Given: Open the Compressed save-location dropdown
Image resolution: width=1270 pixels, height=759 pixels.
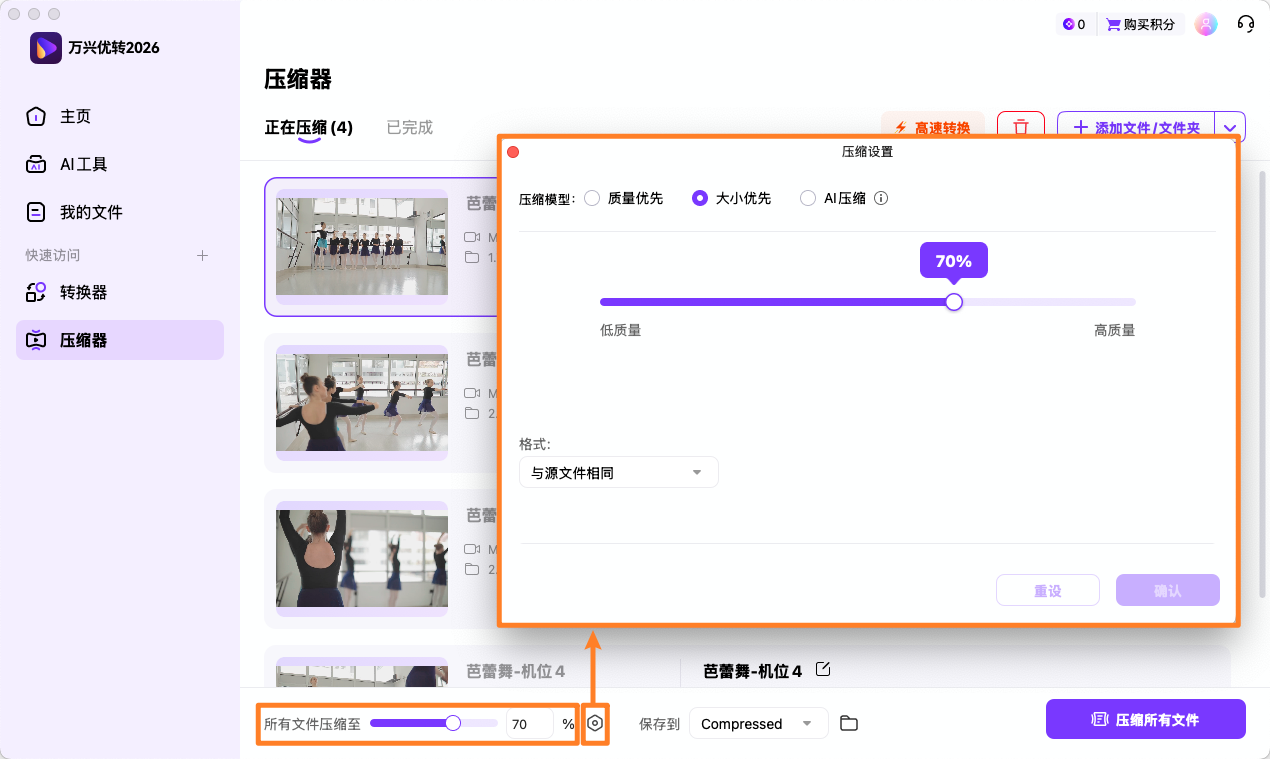Looking at the screenshot, I should [757, 722].
